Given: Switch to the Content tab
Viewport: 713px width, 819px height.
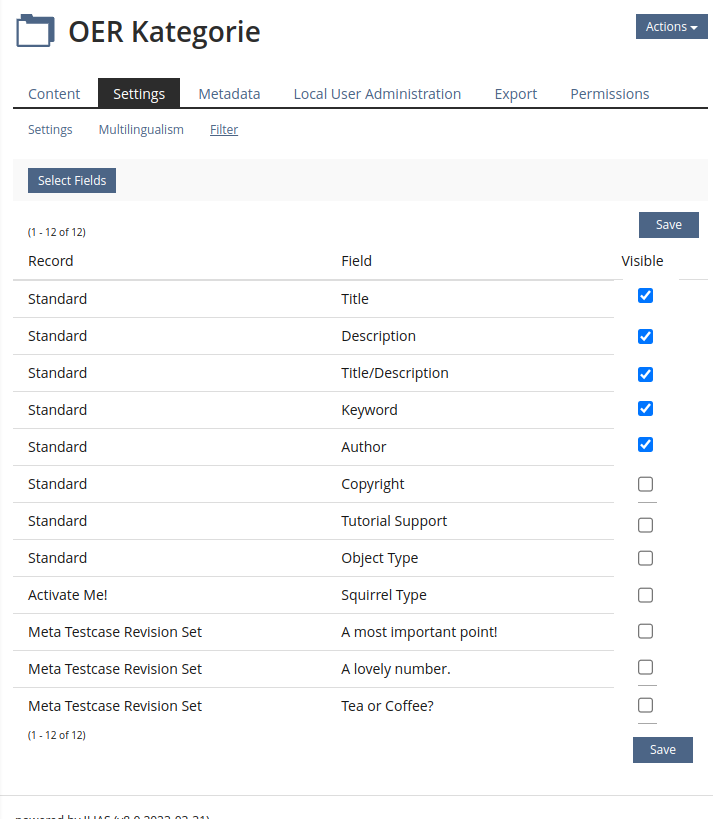Looking at the screenshot, I should [54, 94].
